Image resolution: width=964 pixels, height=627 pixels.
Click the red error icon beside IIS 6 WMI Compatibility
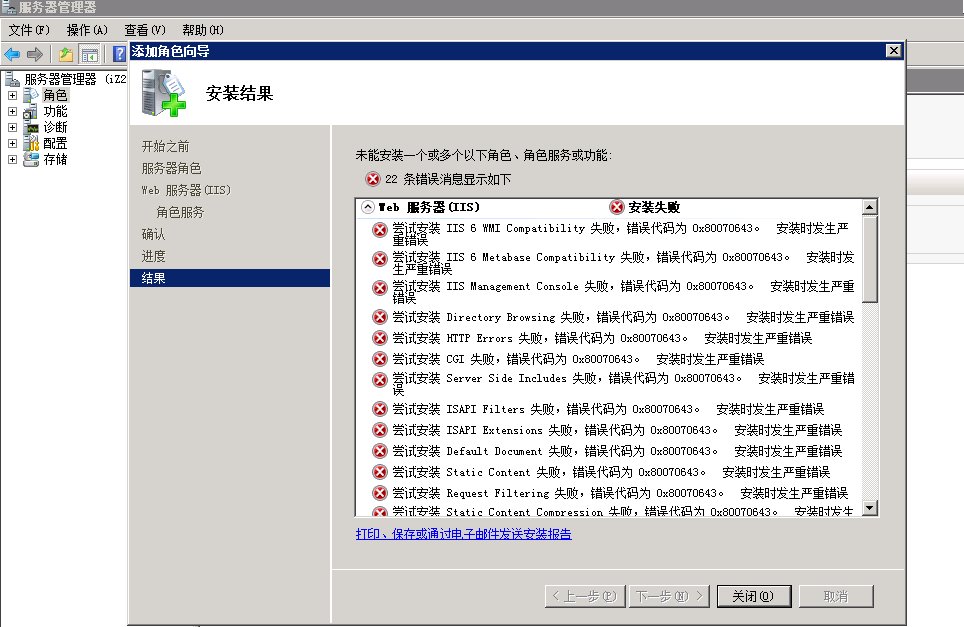379,229
